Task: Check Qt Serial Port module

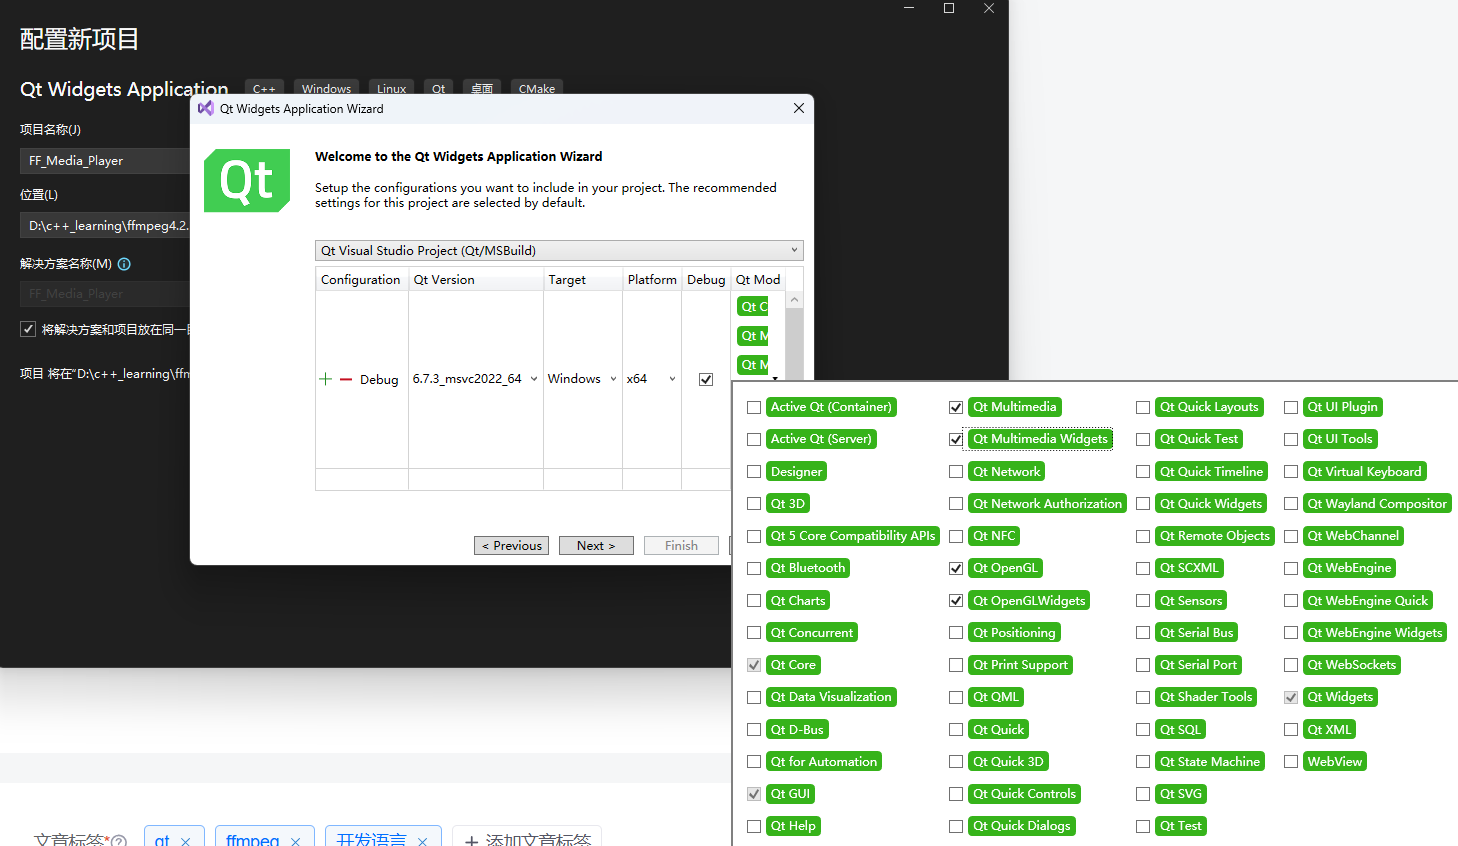Action: [1143, 665]
